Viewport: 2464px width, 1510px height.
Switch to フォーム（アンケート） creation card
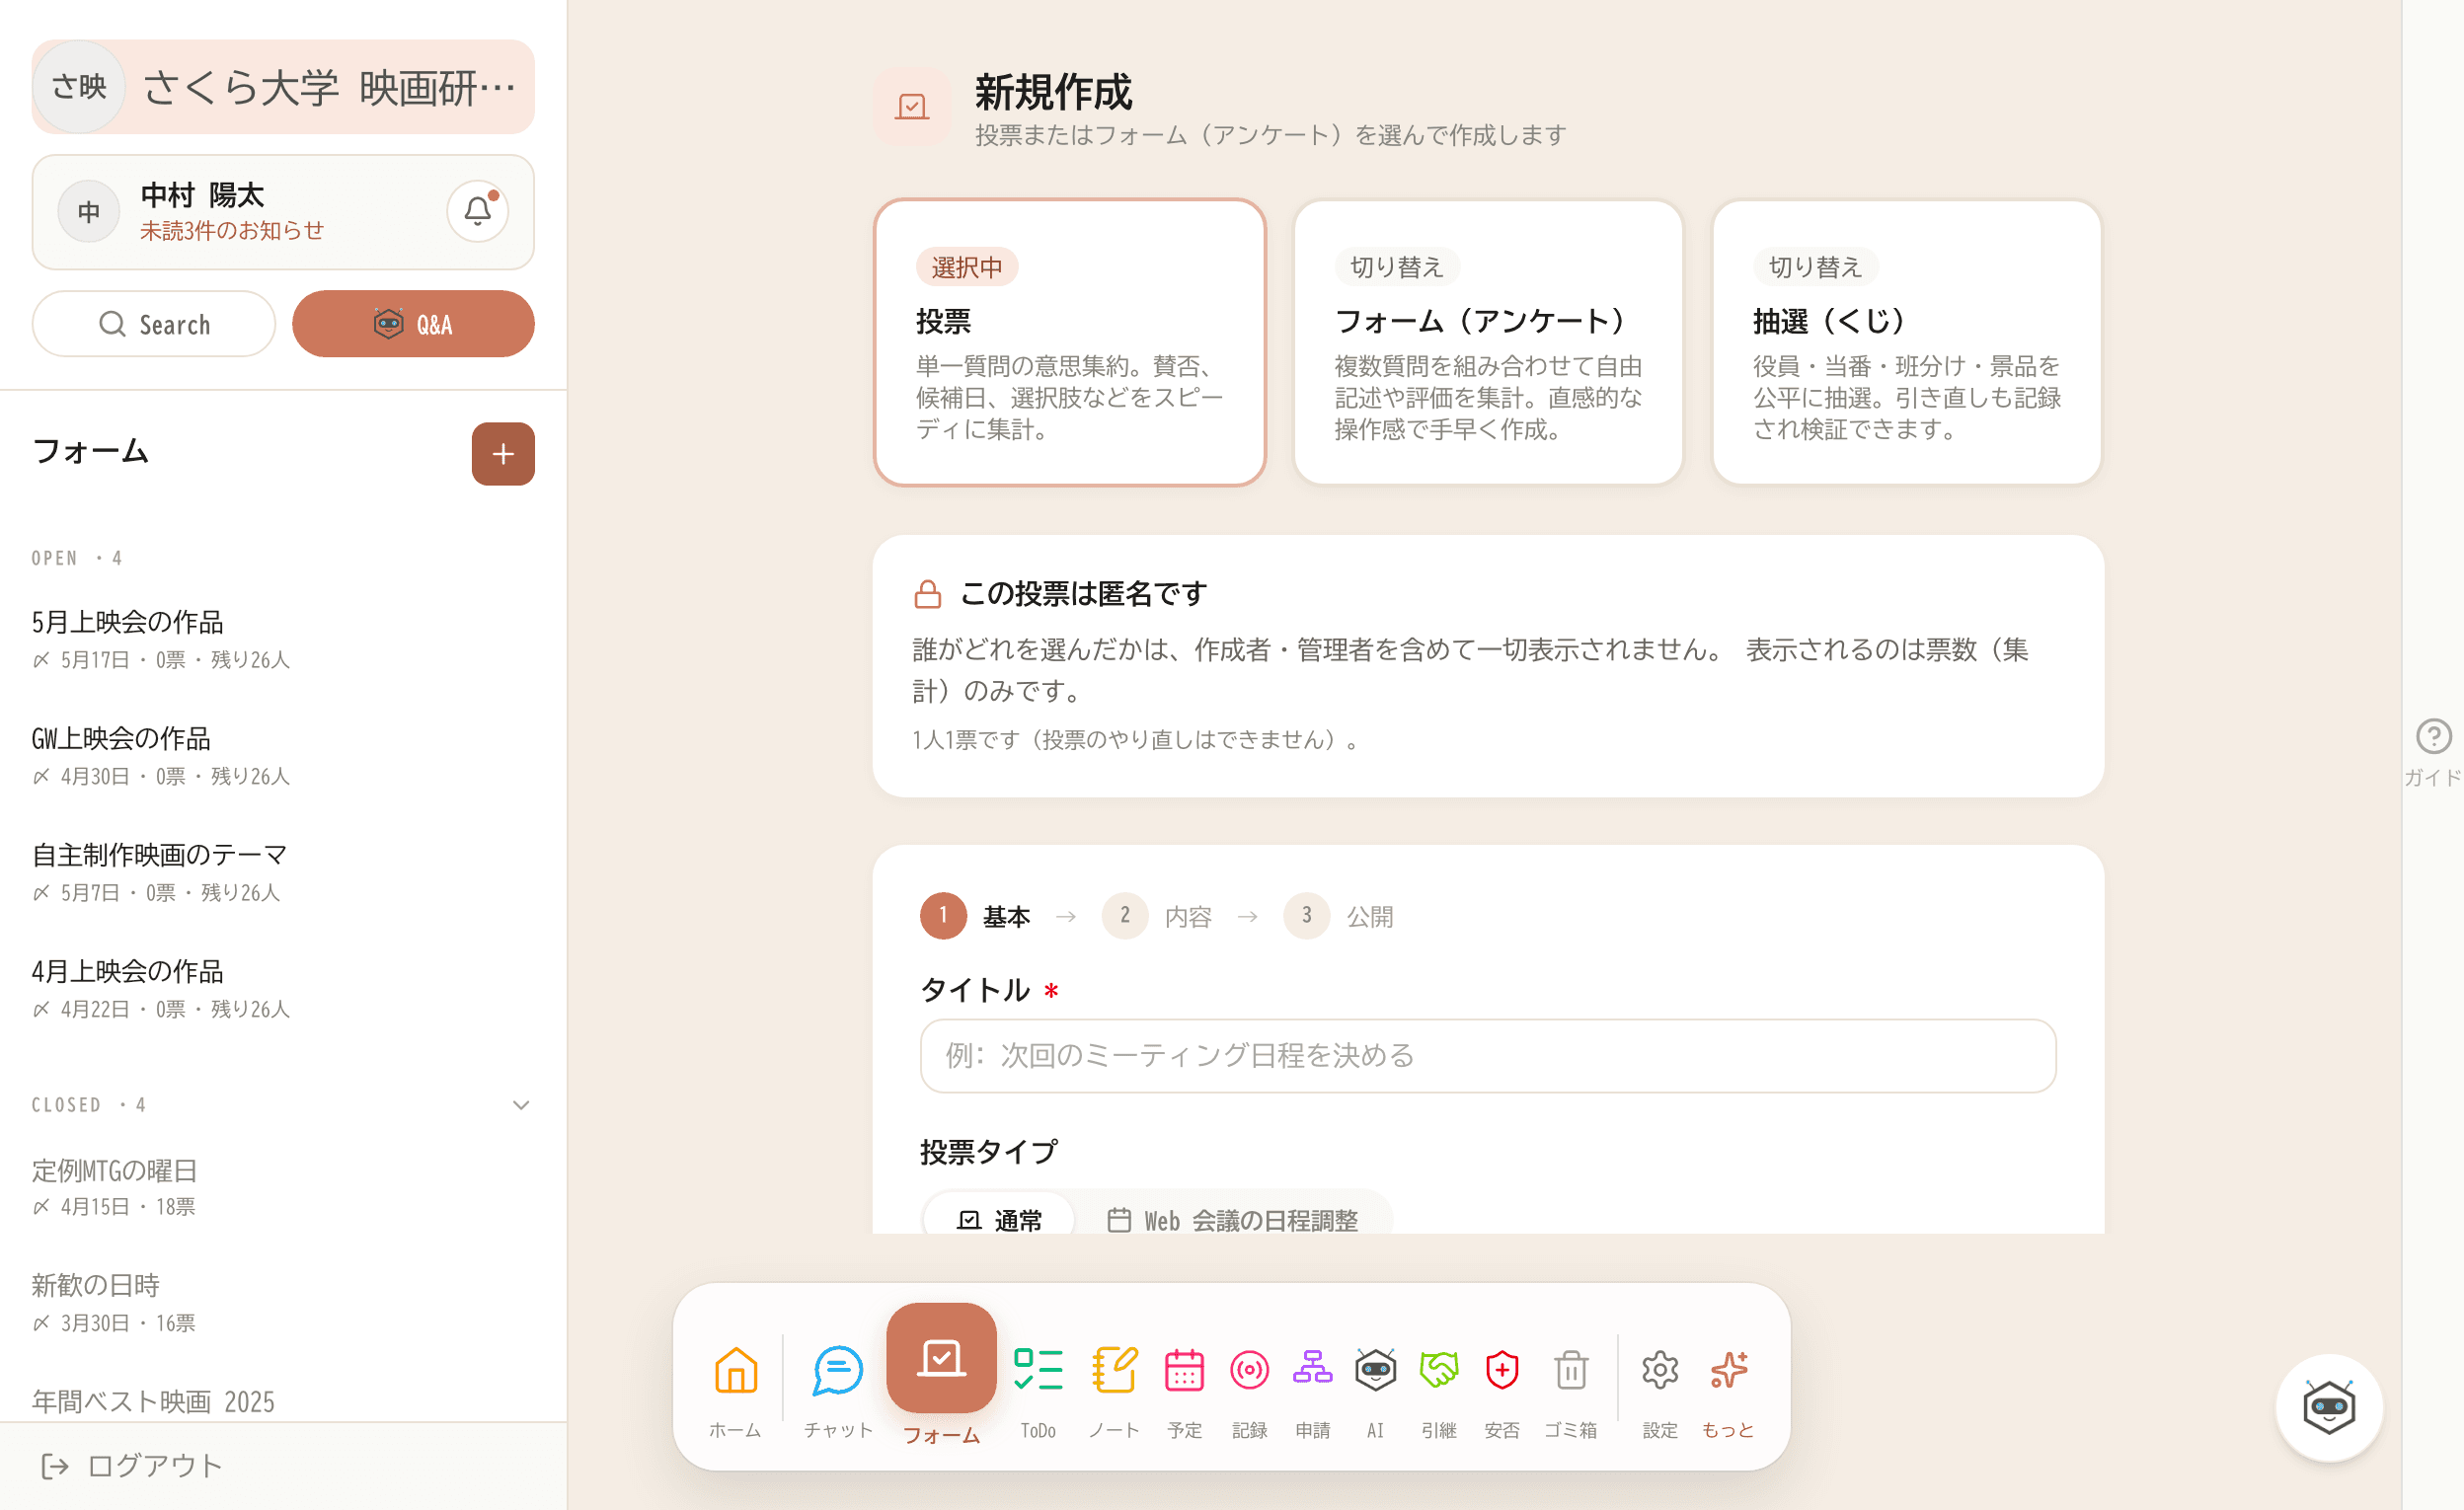click(x=1488, y=342)
